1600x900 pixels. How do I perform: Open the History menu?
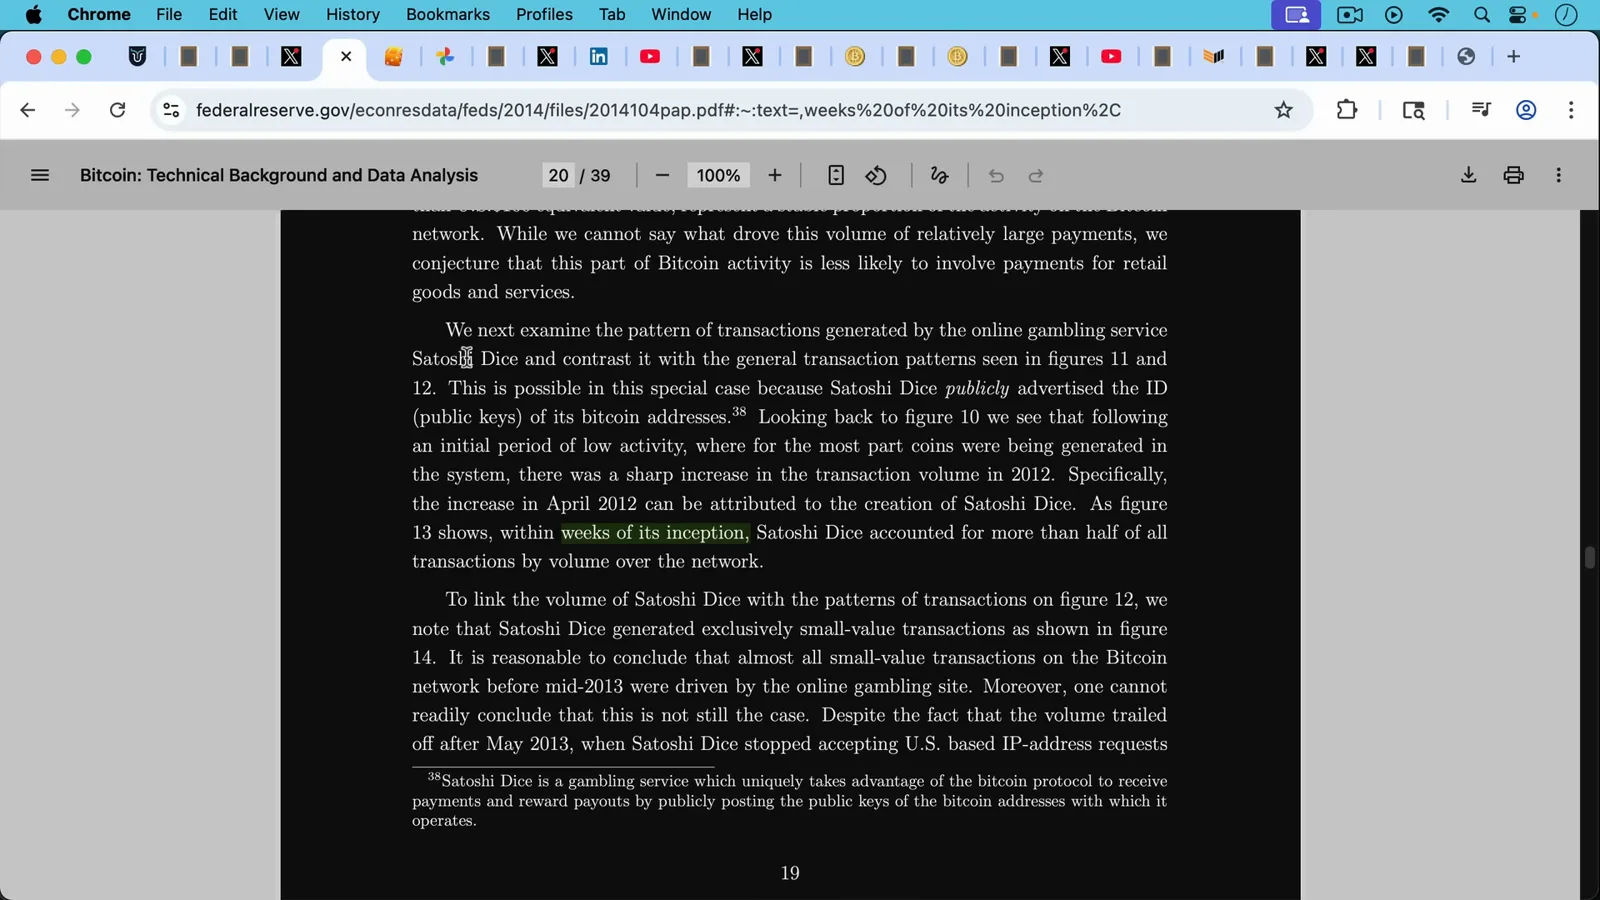click(x=353, y=14)
